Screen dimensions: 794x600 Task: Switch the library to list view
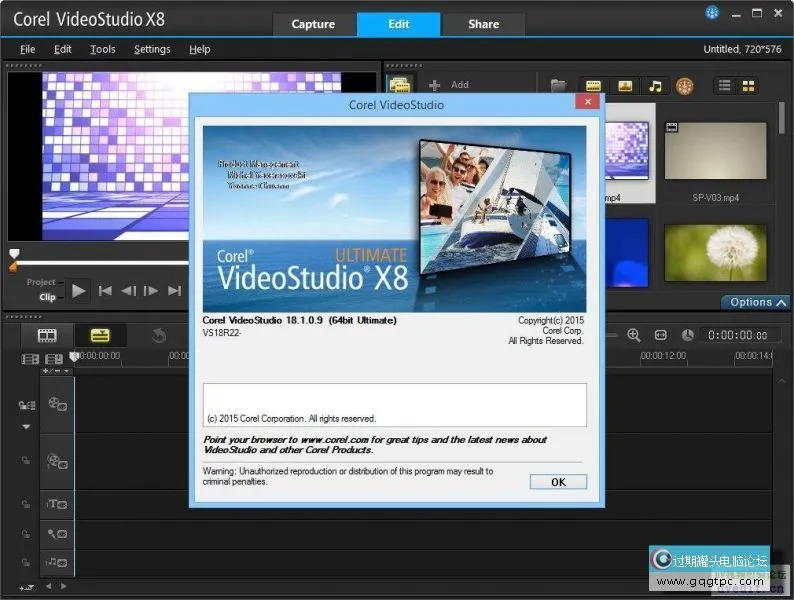coord(725,86)
